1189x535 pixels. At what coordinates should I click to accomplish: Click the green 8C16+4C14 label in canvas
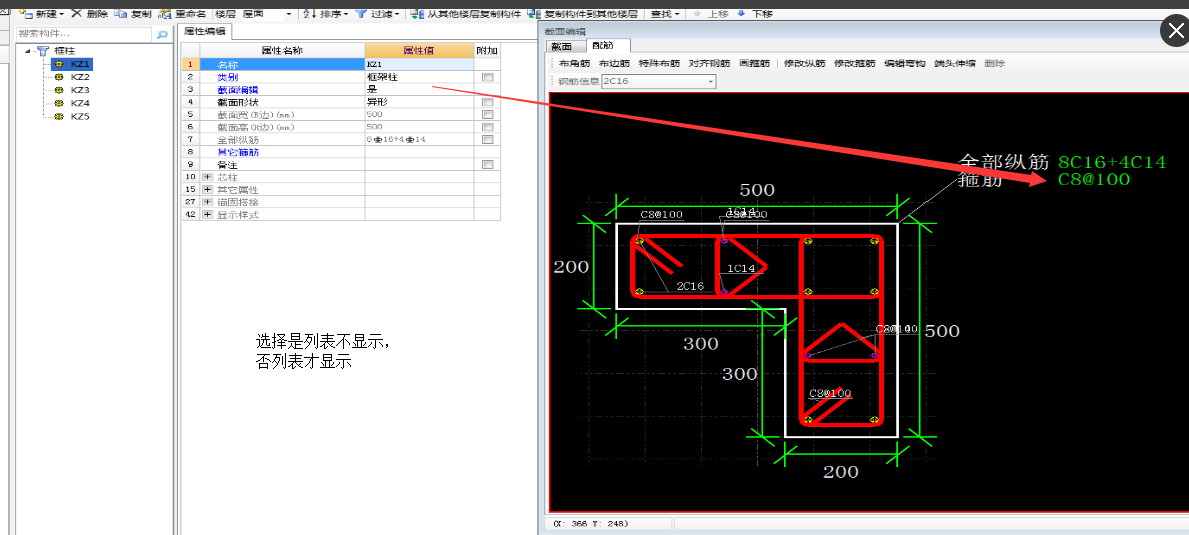(x=1111, y=162)
